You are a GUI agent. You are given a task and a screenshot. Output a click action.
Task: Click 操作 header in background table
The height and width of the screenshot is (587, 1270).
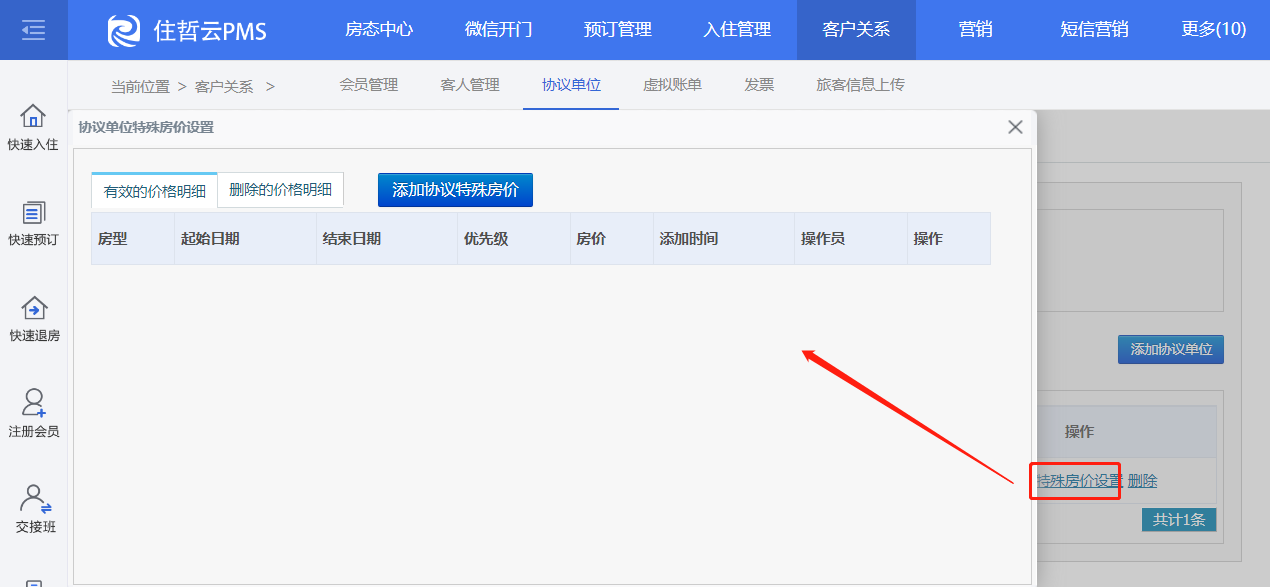click(x=1079, y=432)
